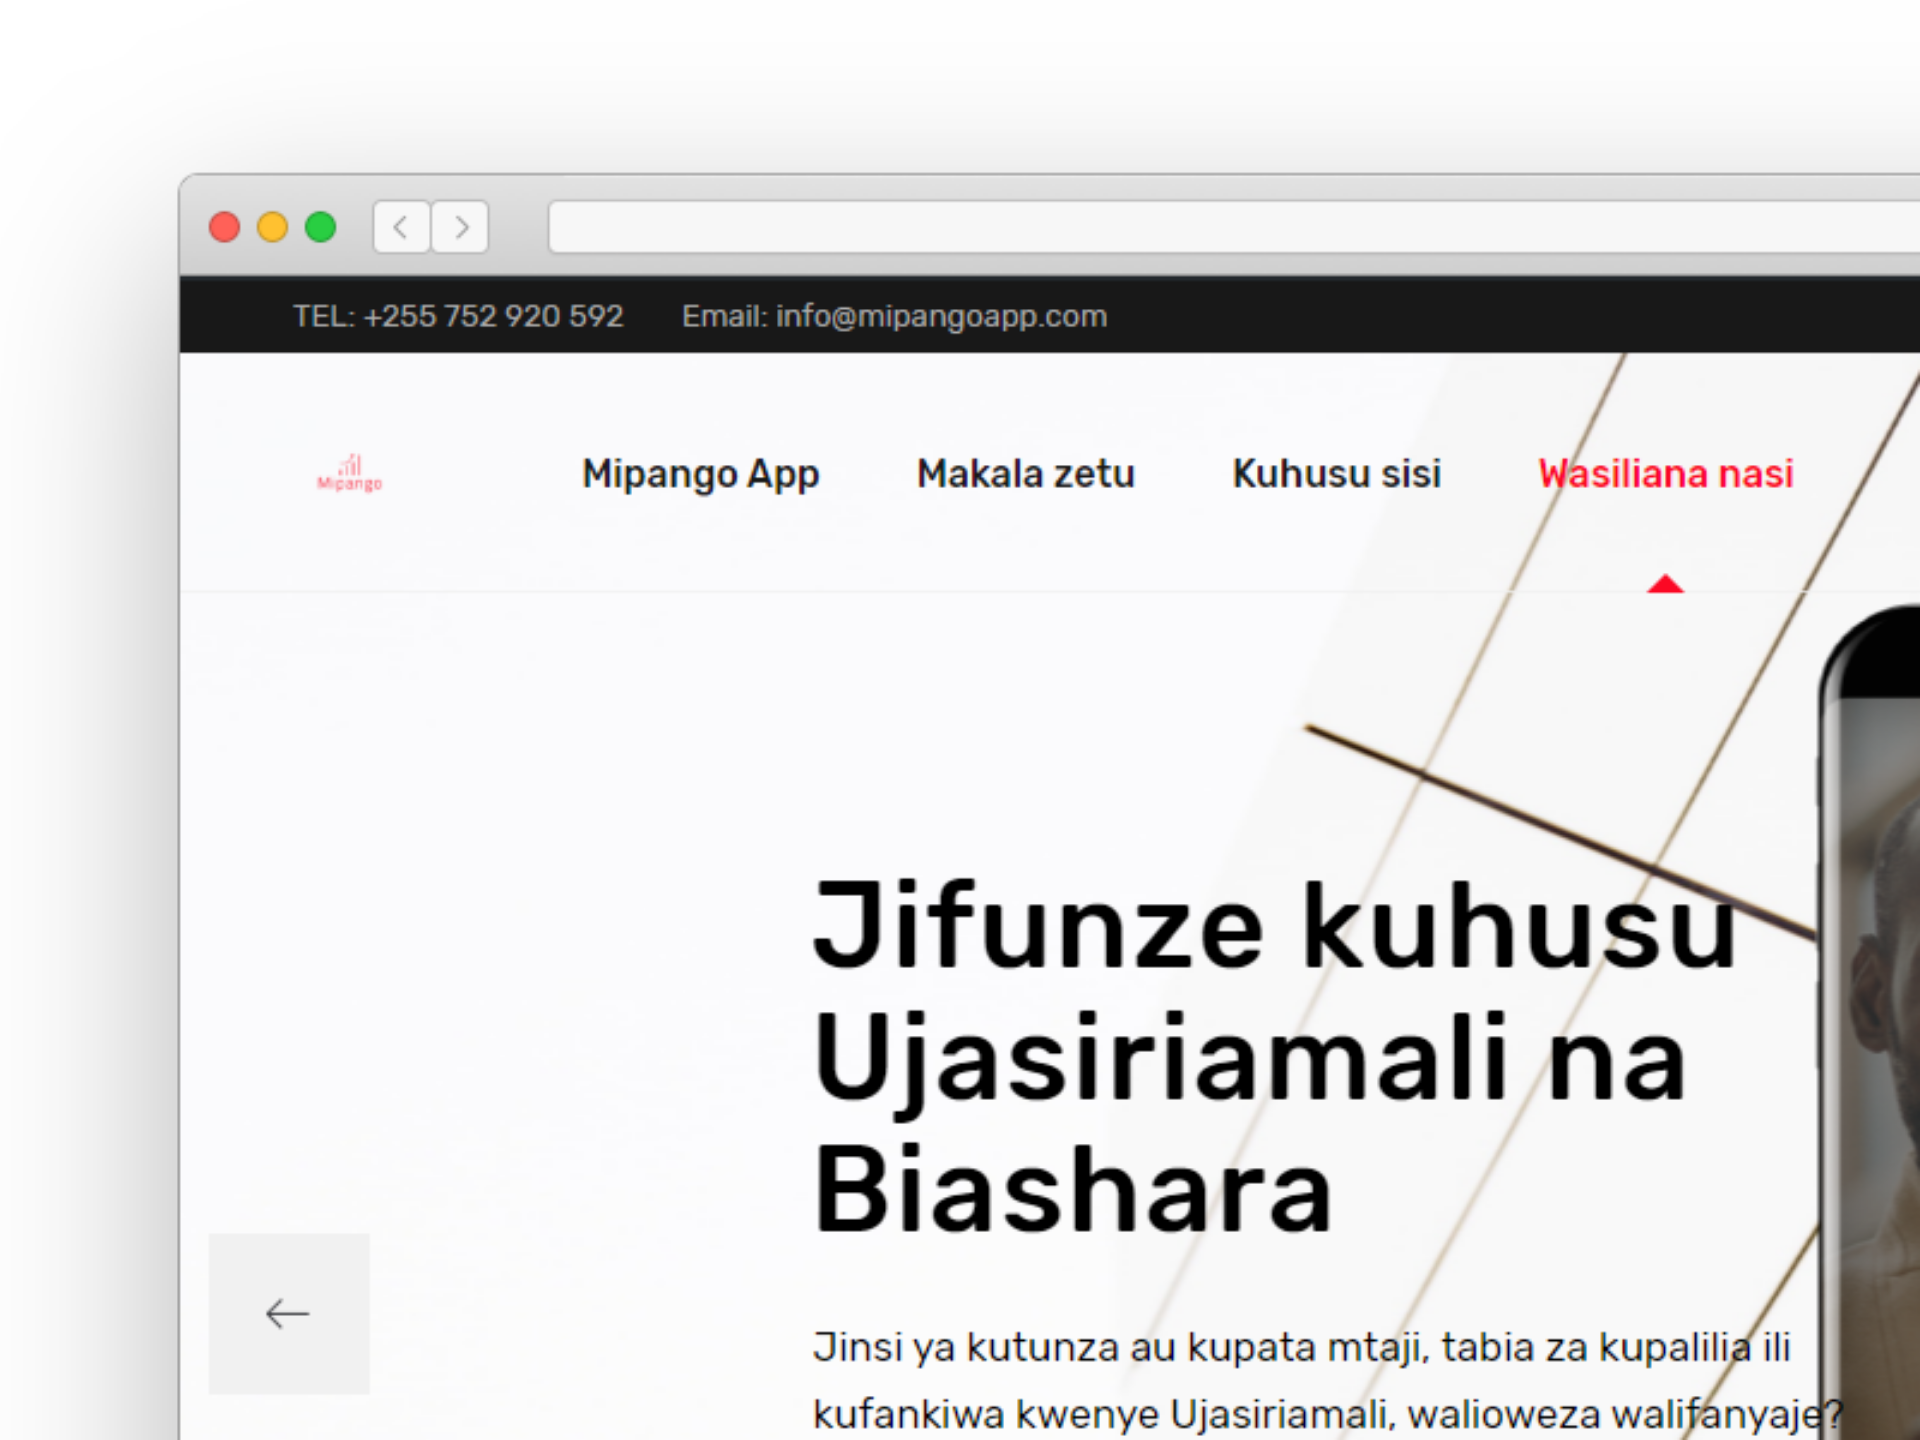Image resolution: width=1920 pixels, height=1440 pixels.
Task: Click the browser forward arrow button
Action: tap(461, 227)
